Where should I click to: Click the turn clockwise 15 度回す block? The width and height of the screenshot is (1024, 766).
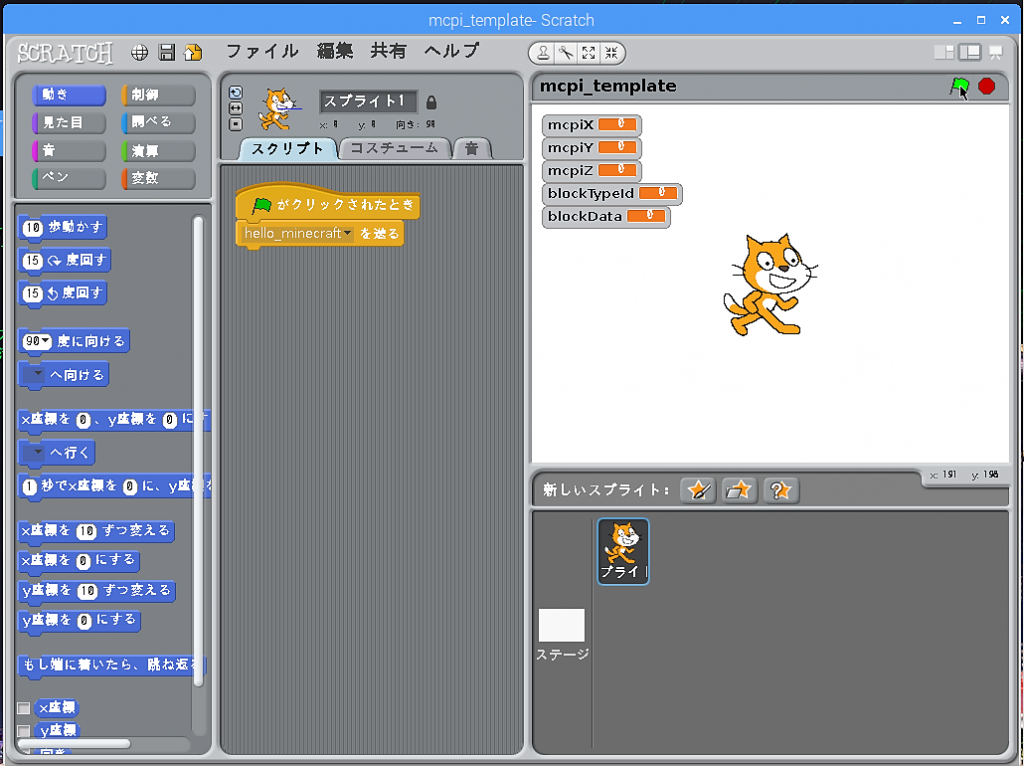click(x=65, y=261)
